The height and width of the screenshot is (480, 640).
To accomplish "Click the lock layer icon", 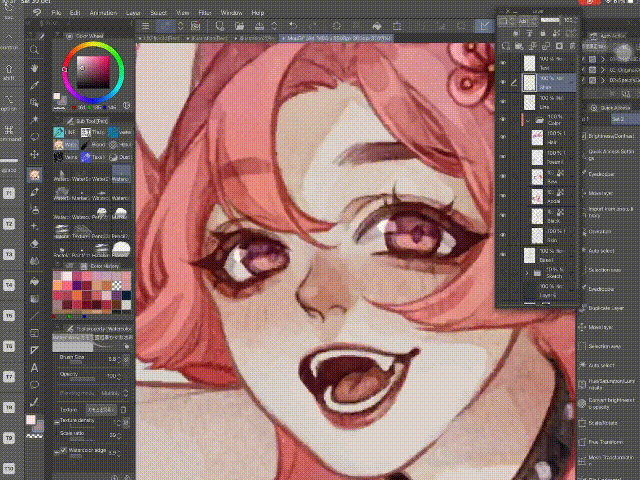I will coord(542,33).
